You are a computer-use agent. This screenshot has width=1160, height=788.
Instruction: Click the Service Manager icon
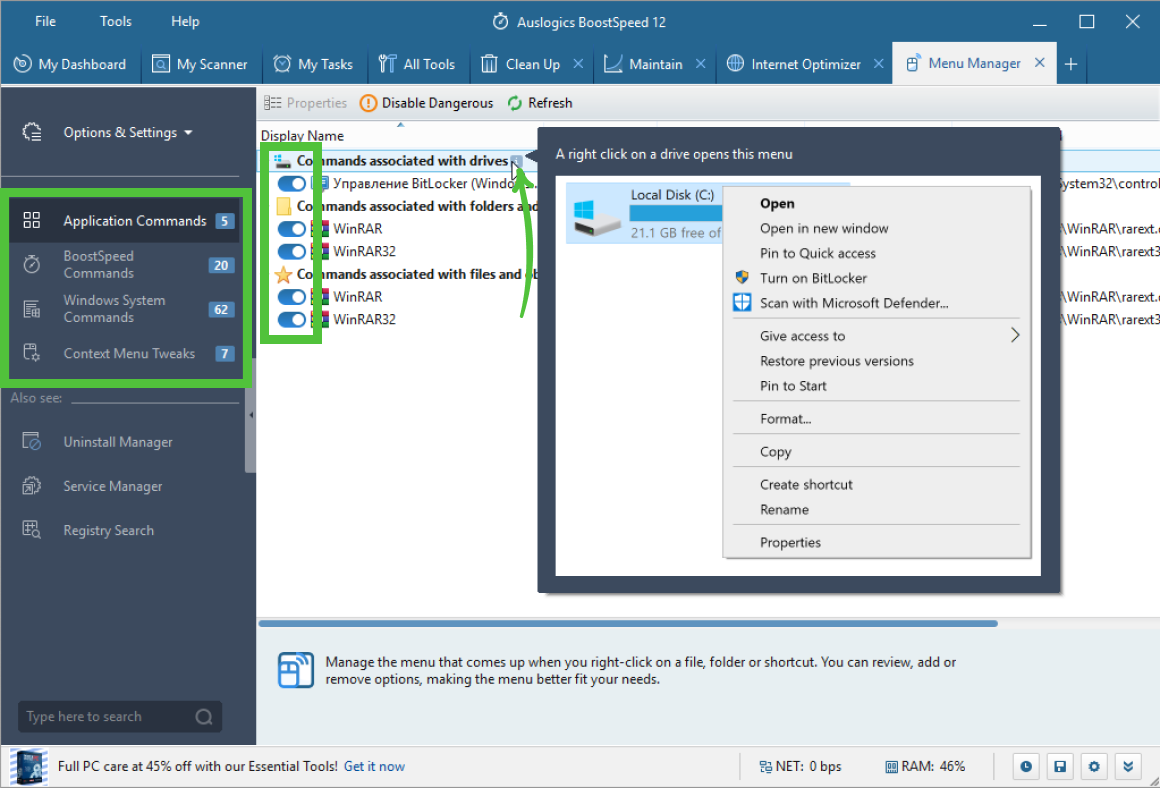32,486
